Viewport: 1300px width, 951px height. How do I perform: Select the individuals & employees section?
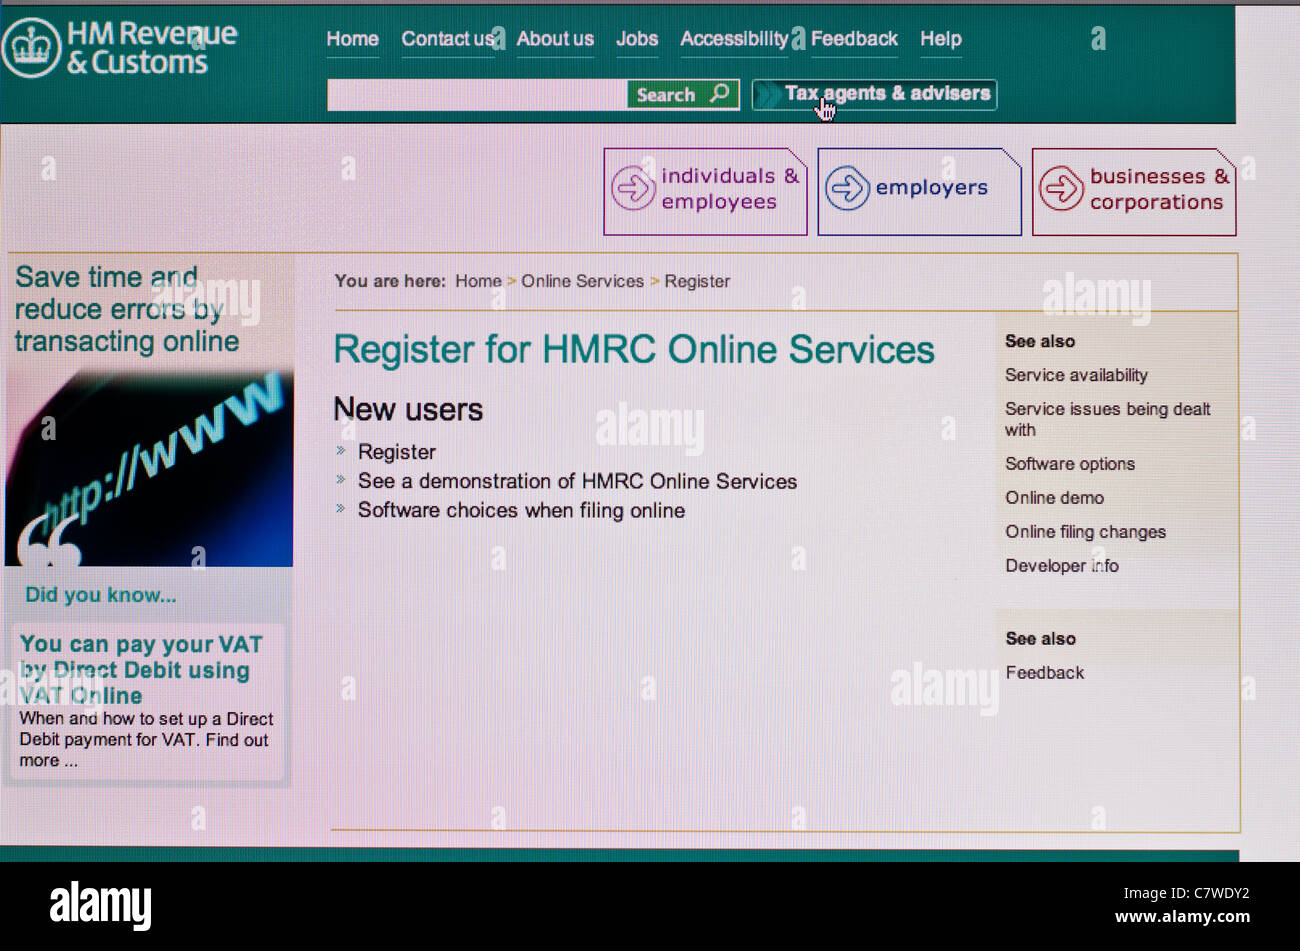[x=705, y=192]
